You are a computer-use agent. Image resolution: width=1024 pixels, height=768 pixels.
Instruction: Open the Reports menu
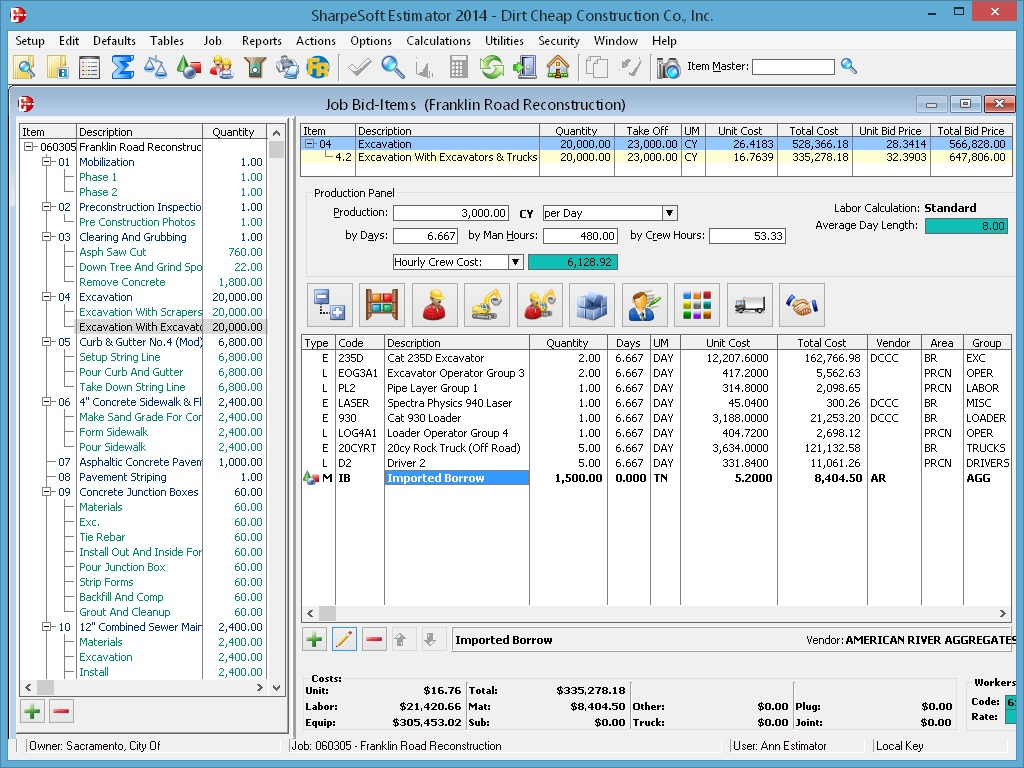point(261,41)
